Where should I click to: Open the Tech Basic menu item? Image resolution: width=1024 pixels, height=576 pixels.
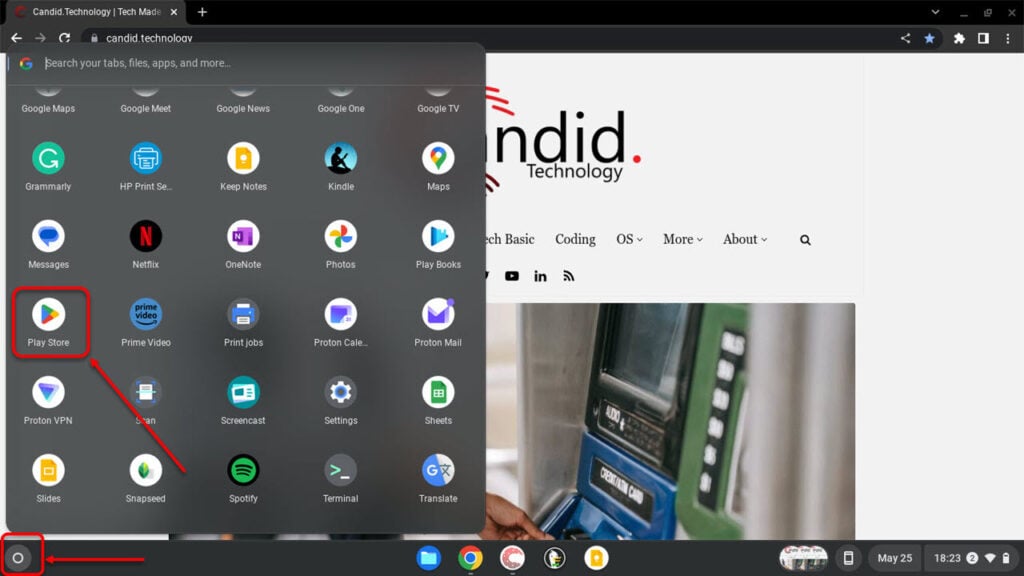click(510, 240)
